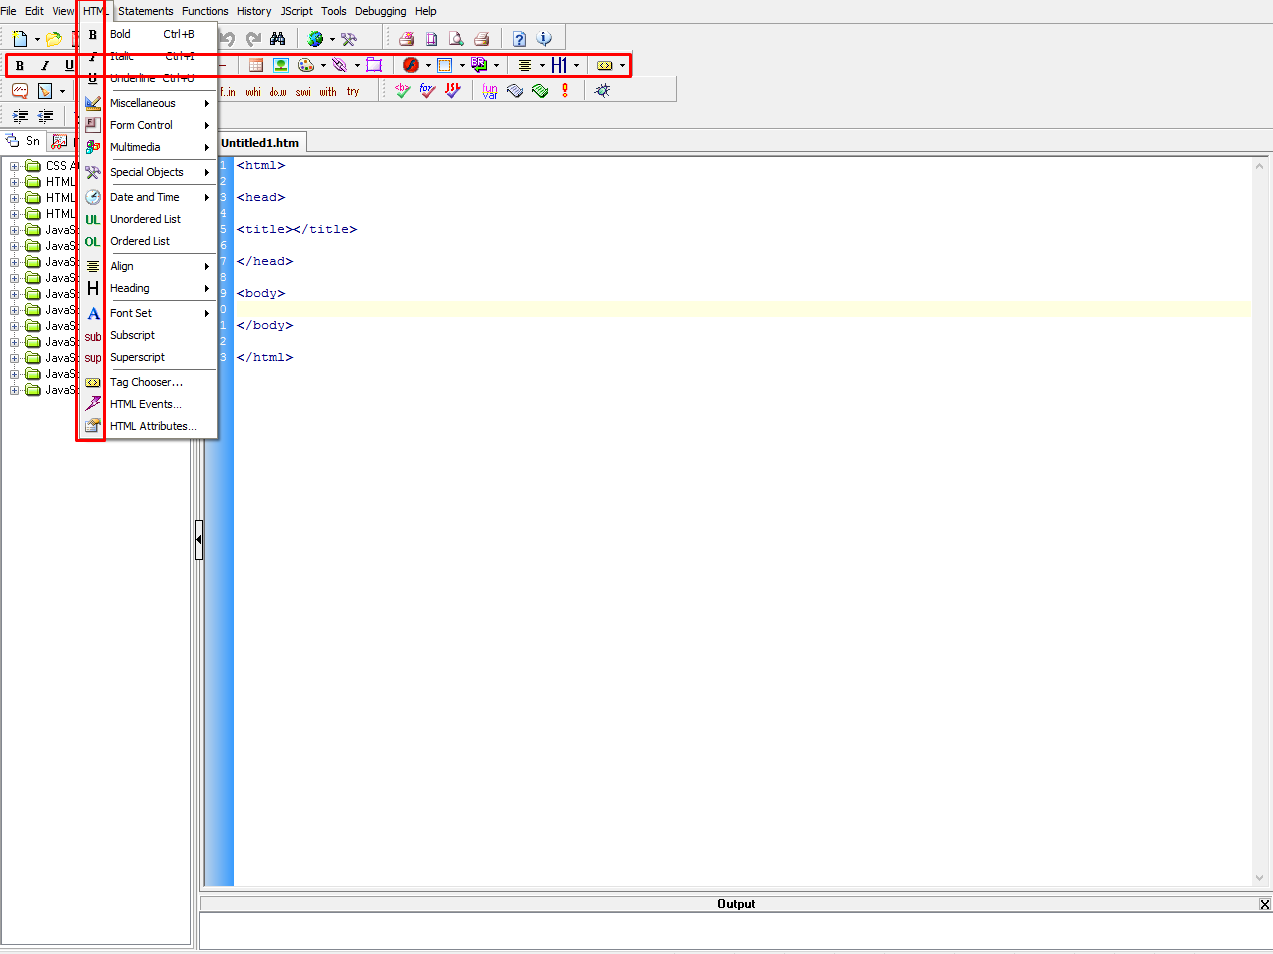Click the print icon in the top toolbar
Screen dimensions: 1273x954
(x=481, y=39)
